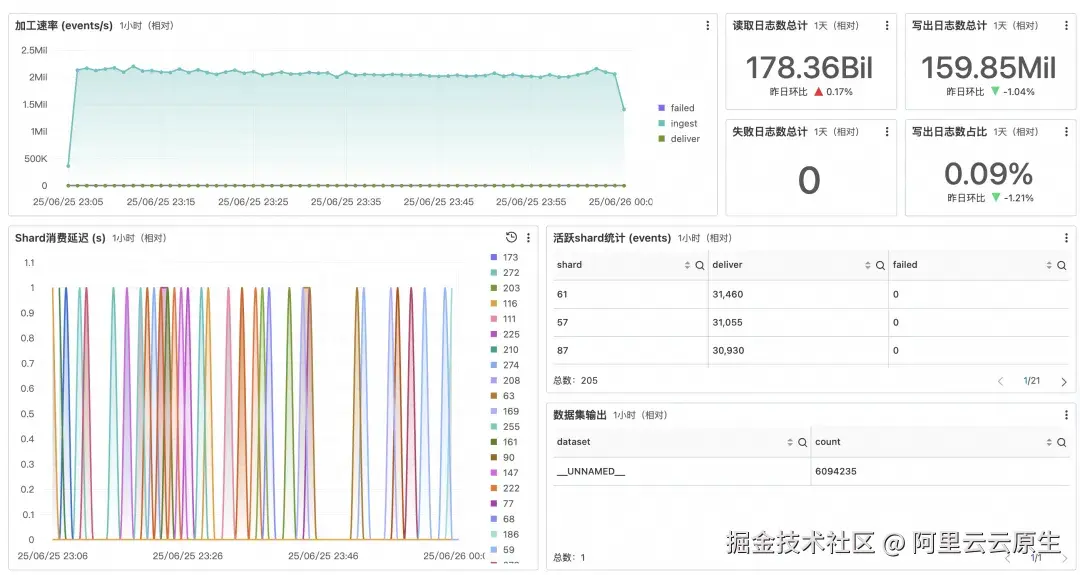Toggle shard 186 in delay legend

505,534
